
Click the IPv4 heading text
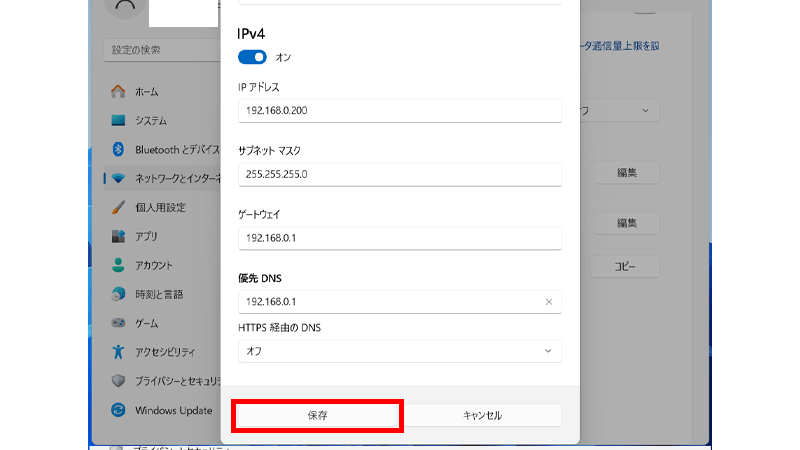(251, 34)
